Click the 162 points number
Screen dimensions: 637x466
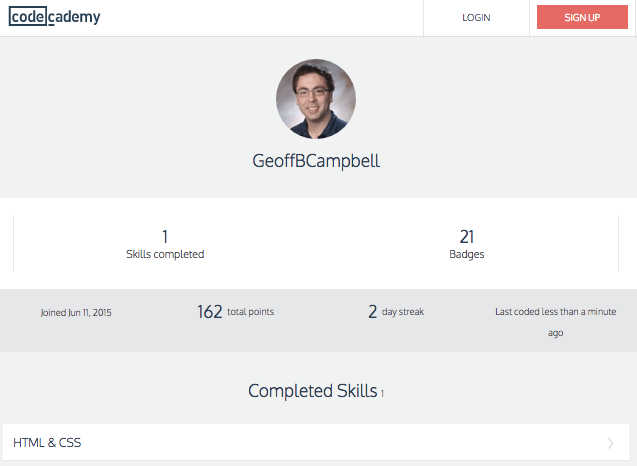pos(209,312)
